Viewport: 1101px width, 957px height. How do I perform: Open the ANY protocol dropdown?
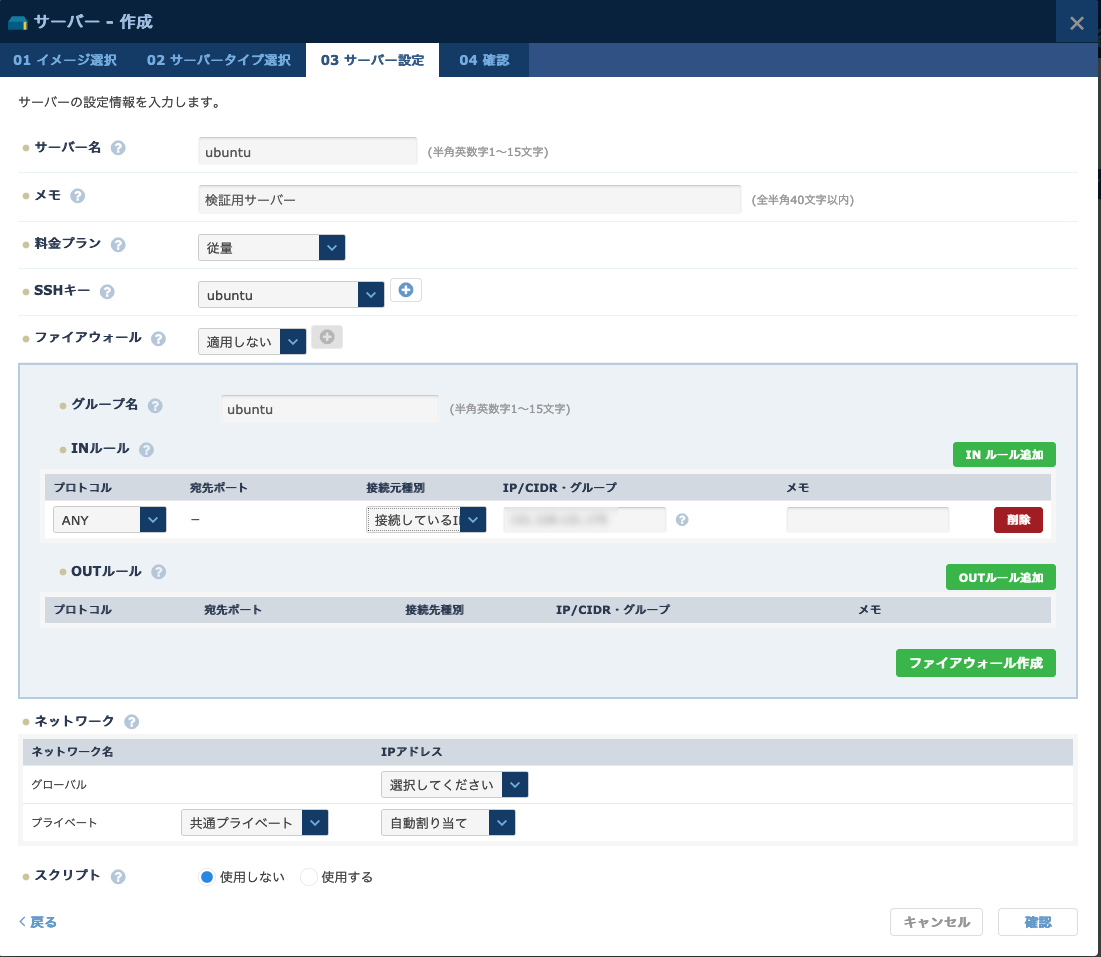coord(109,520)
